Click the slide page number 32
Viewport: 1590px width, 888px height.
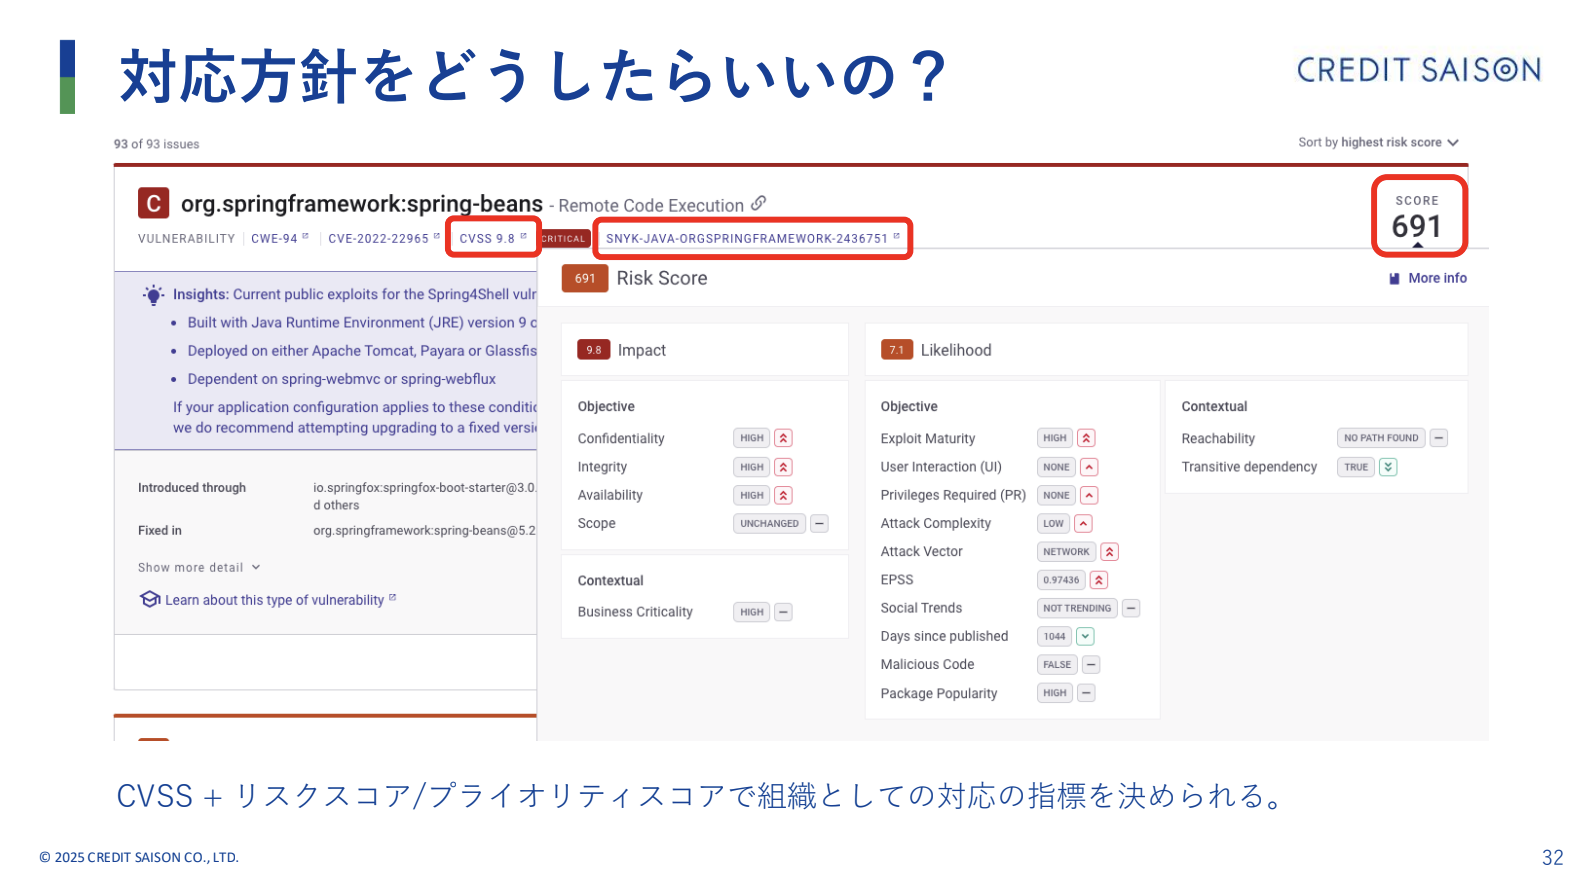point(1553,857)
